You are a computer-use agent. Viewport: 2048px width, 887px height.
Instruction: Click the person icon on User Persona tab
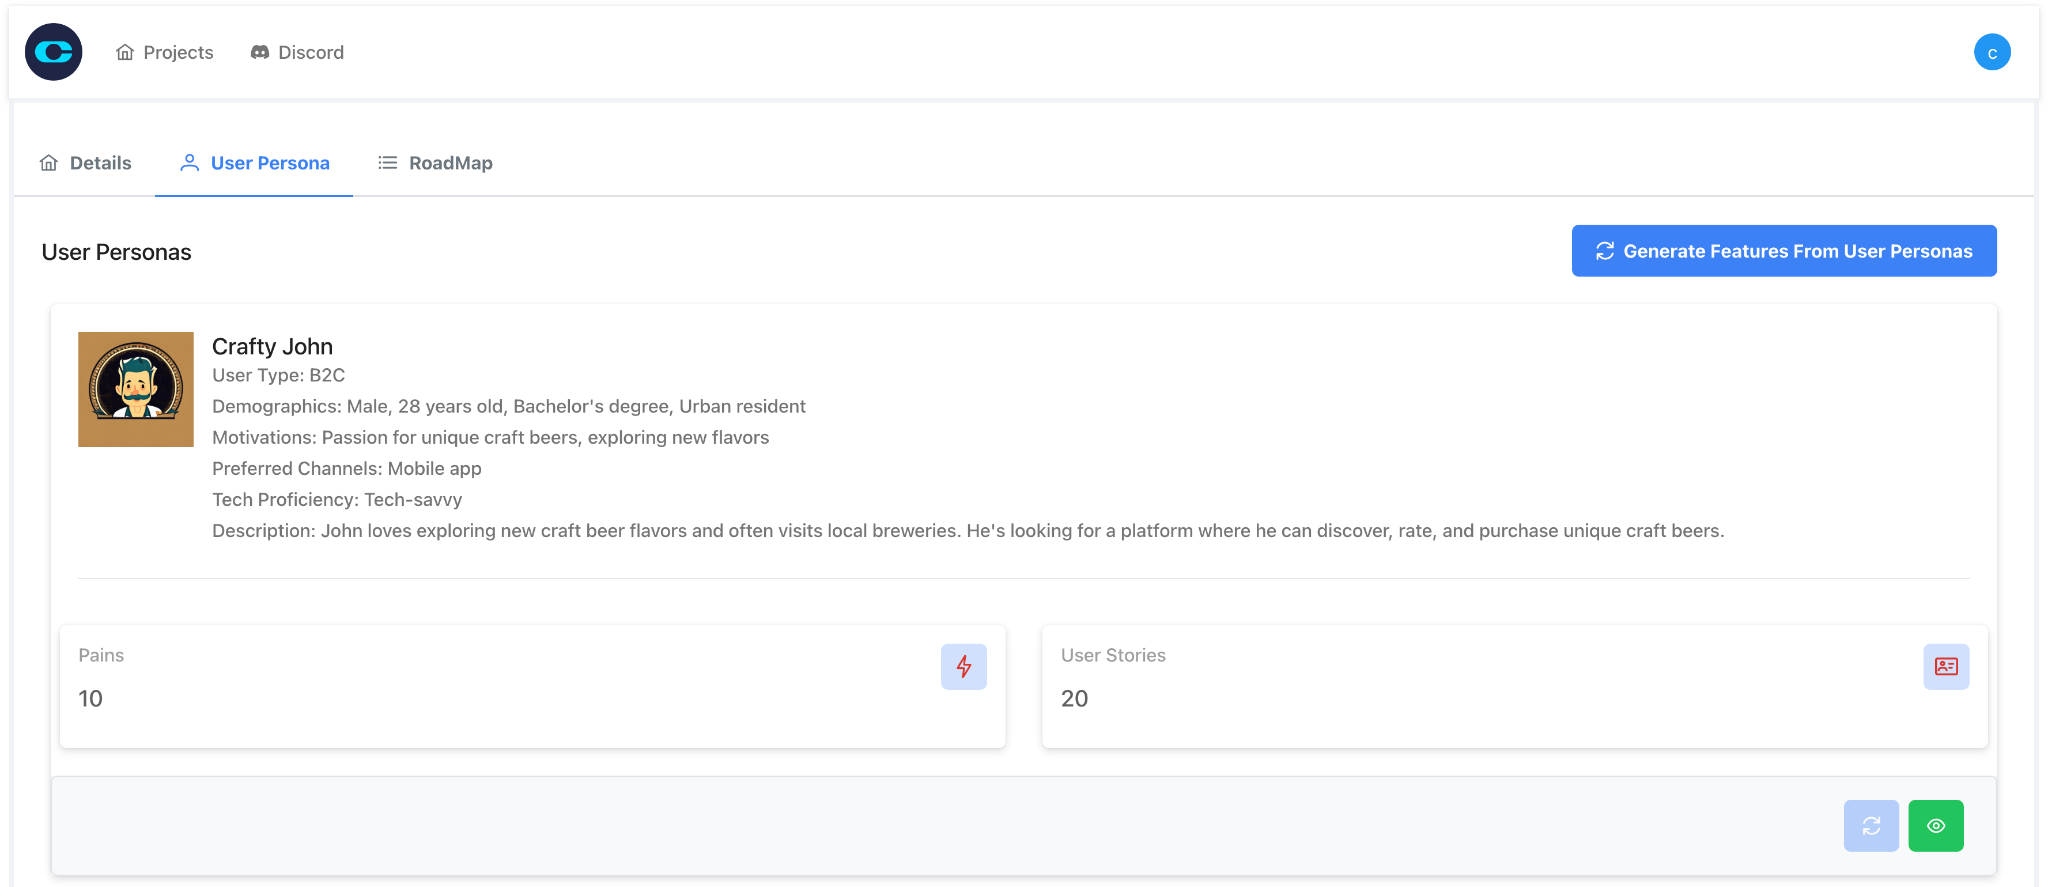coord(189,163)
